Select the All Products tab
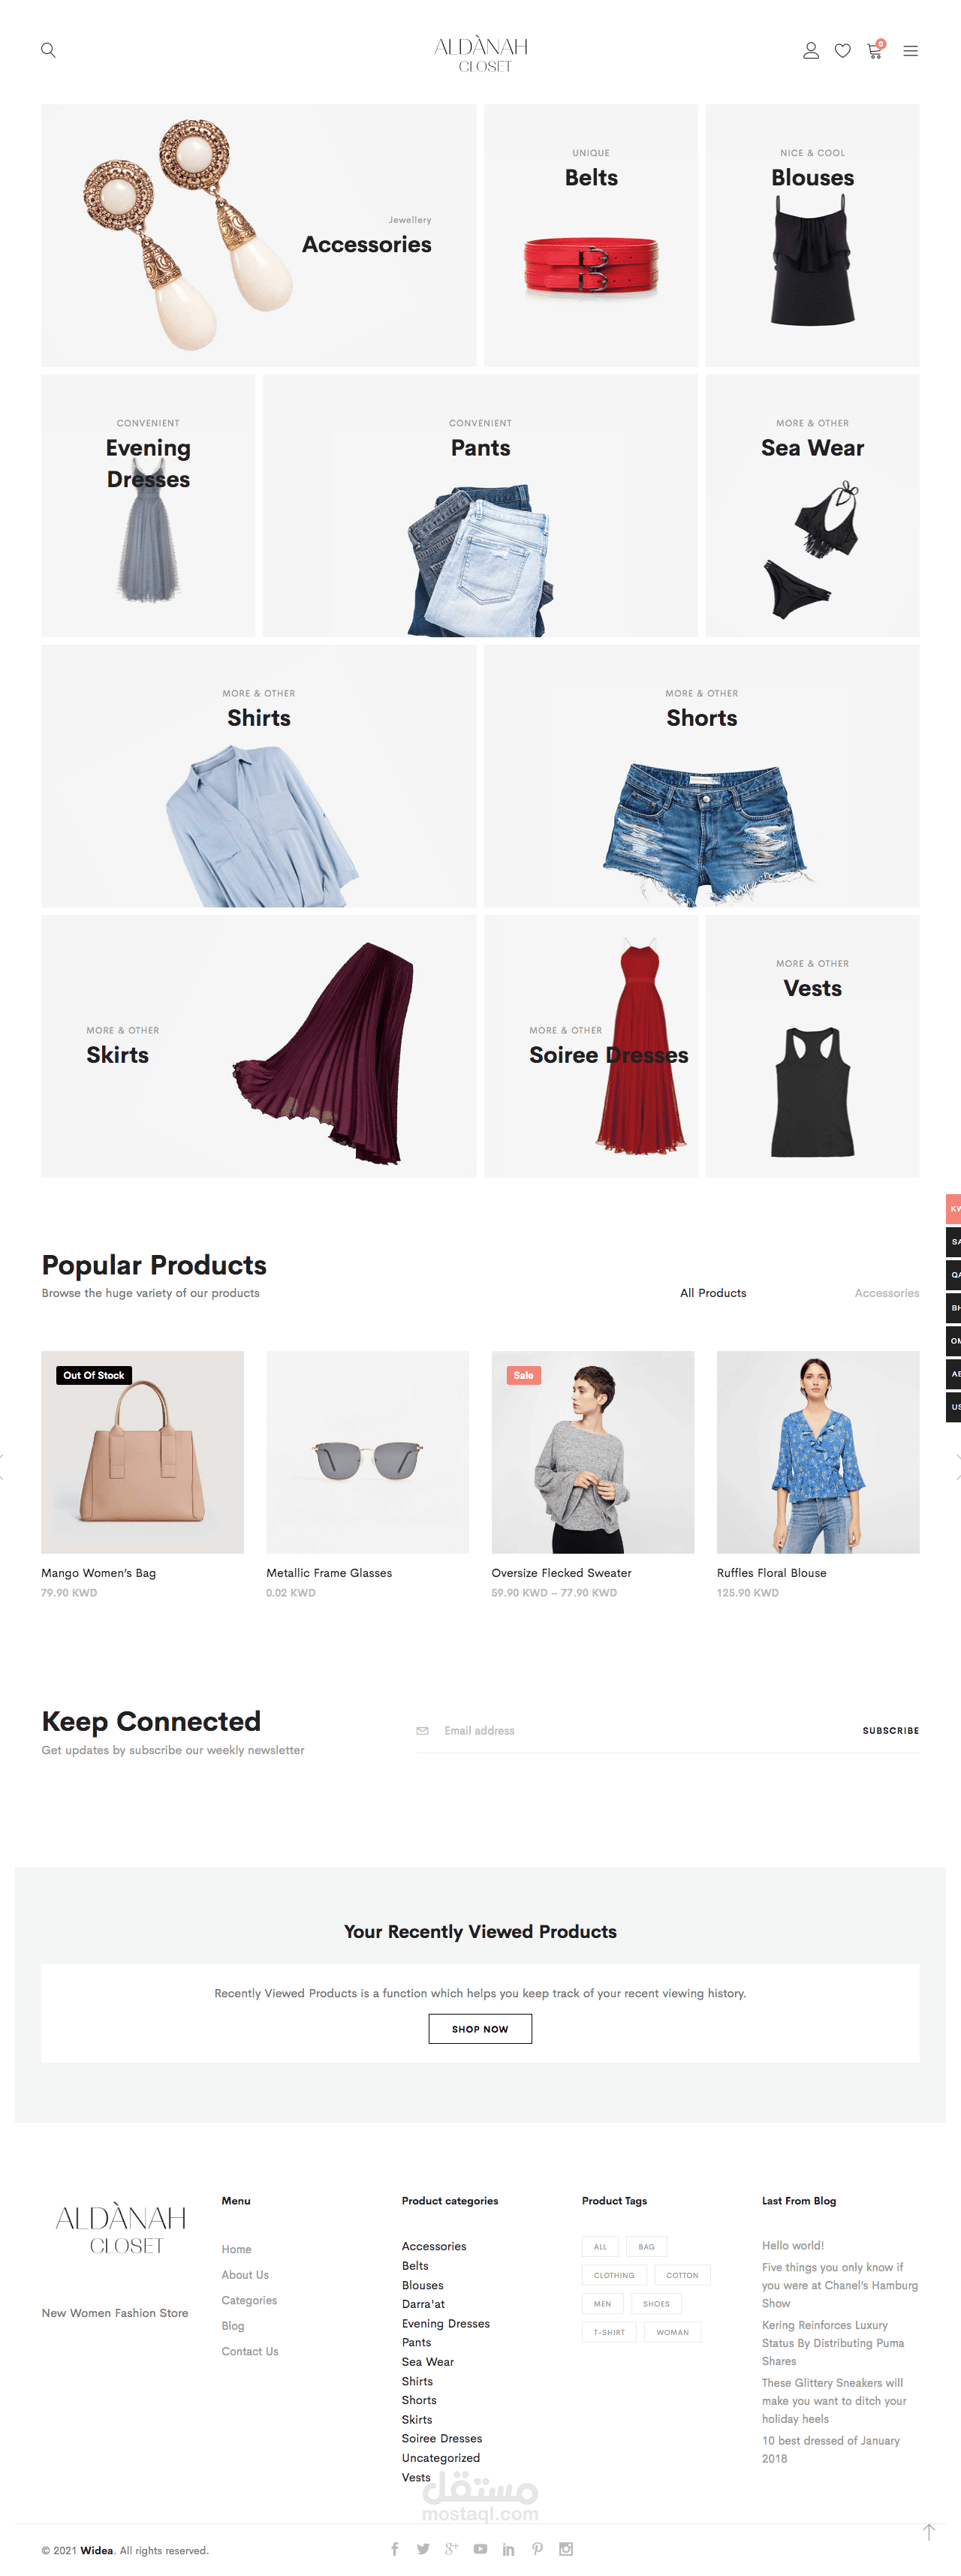The height and width of the screenshot is (2576, 961). tap(713, 1293)
